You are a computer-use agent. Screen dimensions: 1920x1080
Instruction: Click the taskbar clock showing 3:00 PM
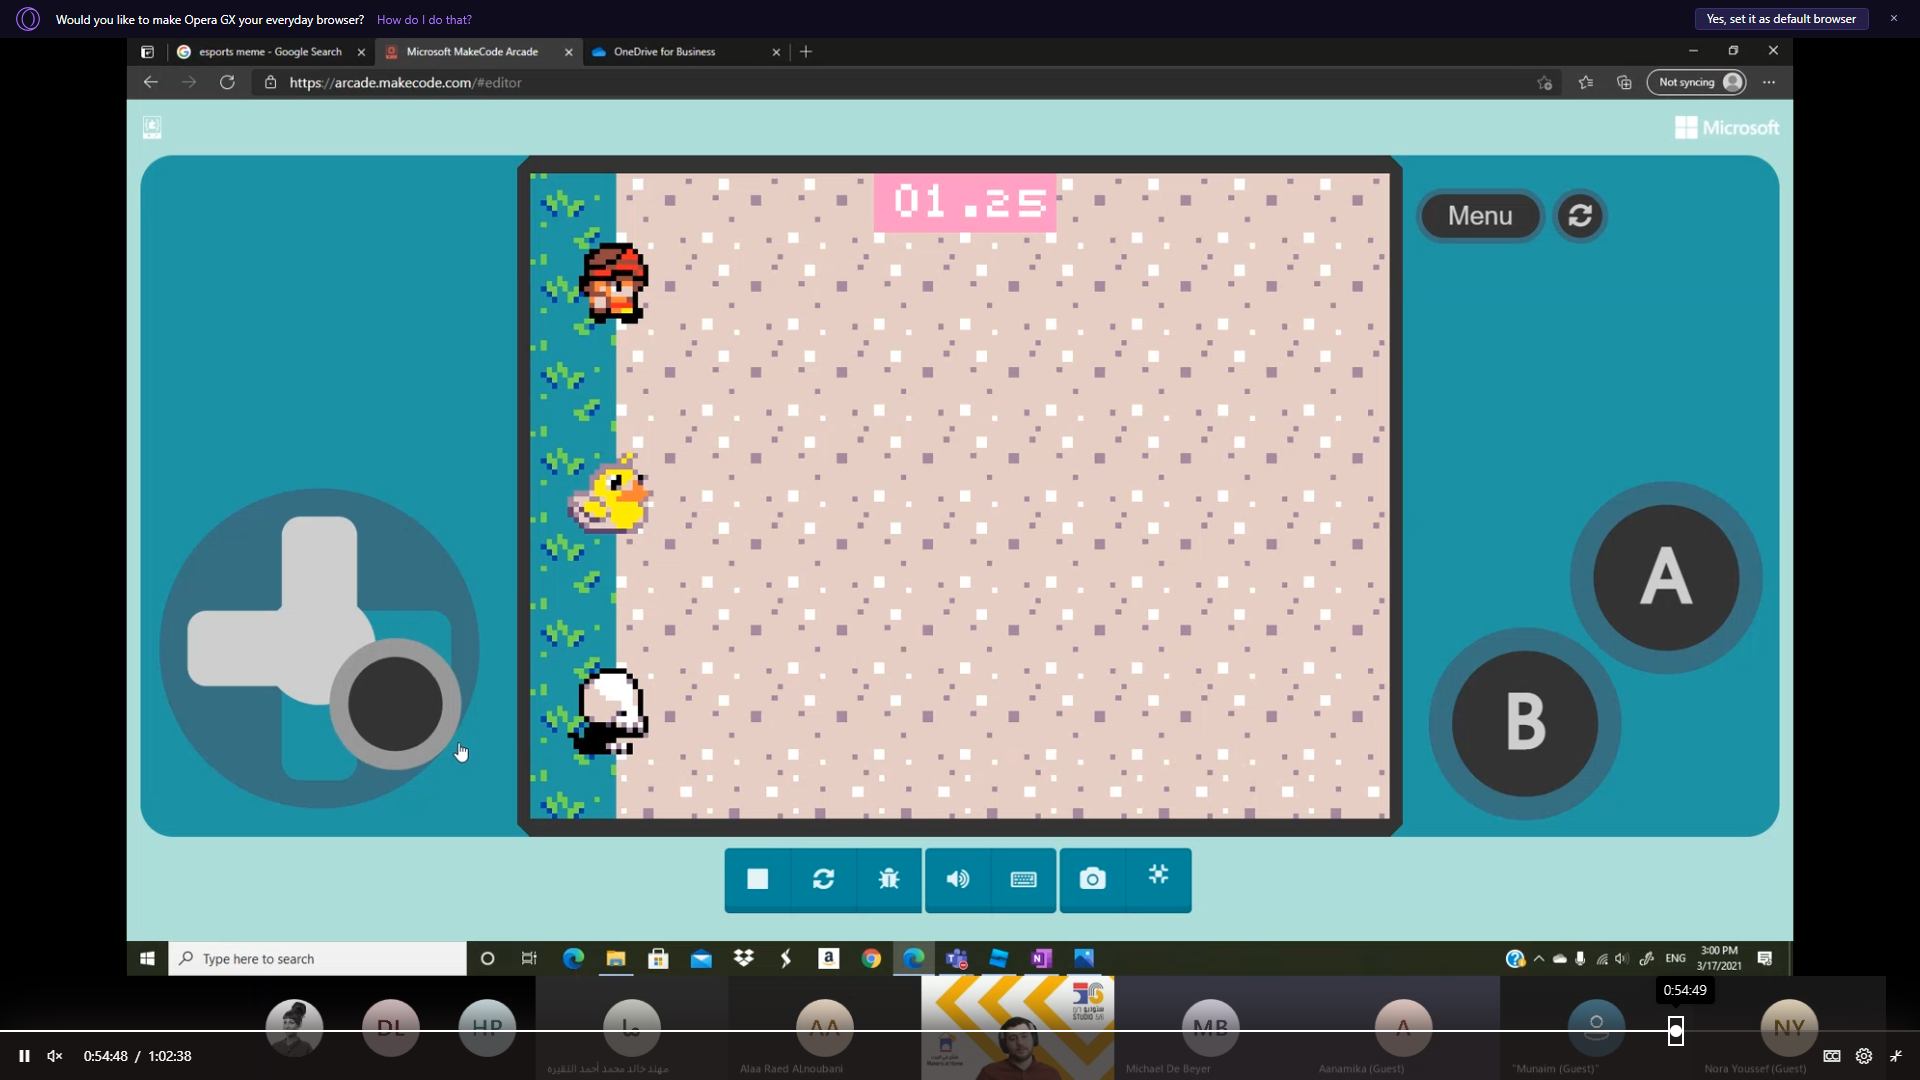tap(1719, 958)
